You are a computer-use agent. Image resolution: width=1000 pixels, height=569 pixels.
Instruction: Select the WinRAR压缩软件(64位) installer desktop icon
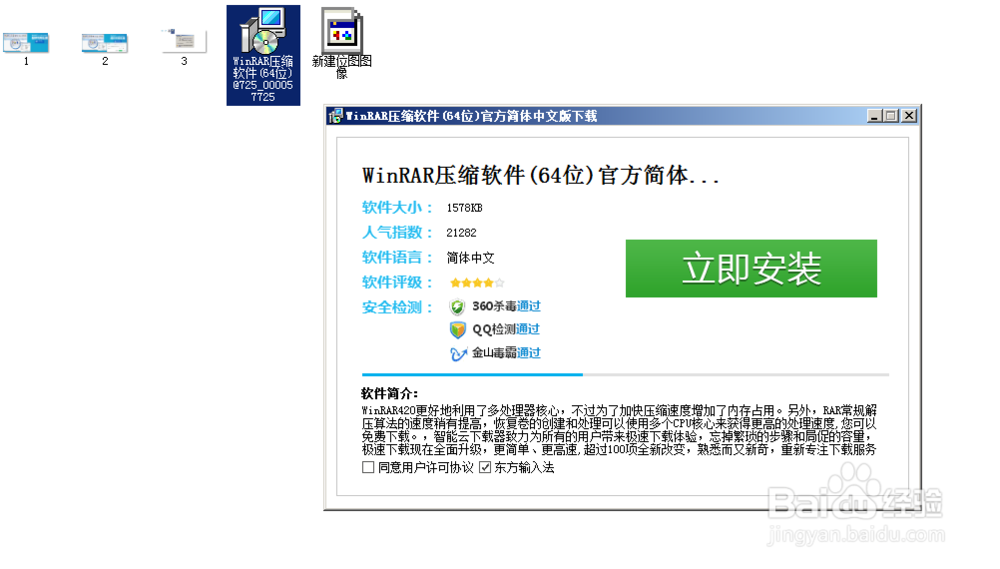click(263, 55)
